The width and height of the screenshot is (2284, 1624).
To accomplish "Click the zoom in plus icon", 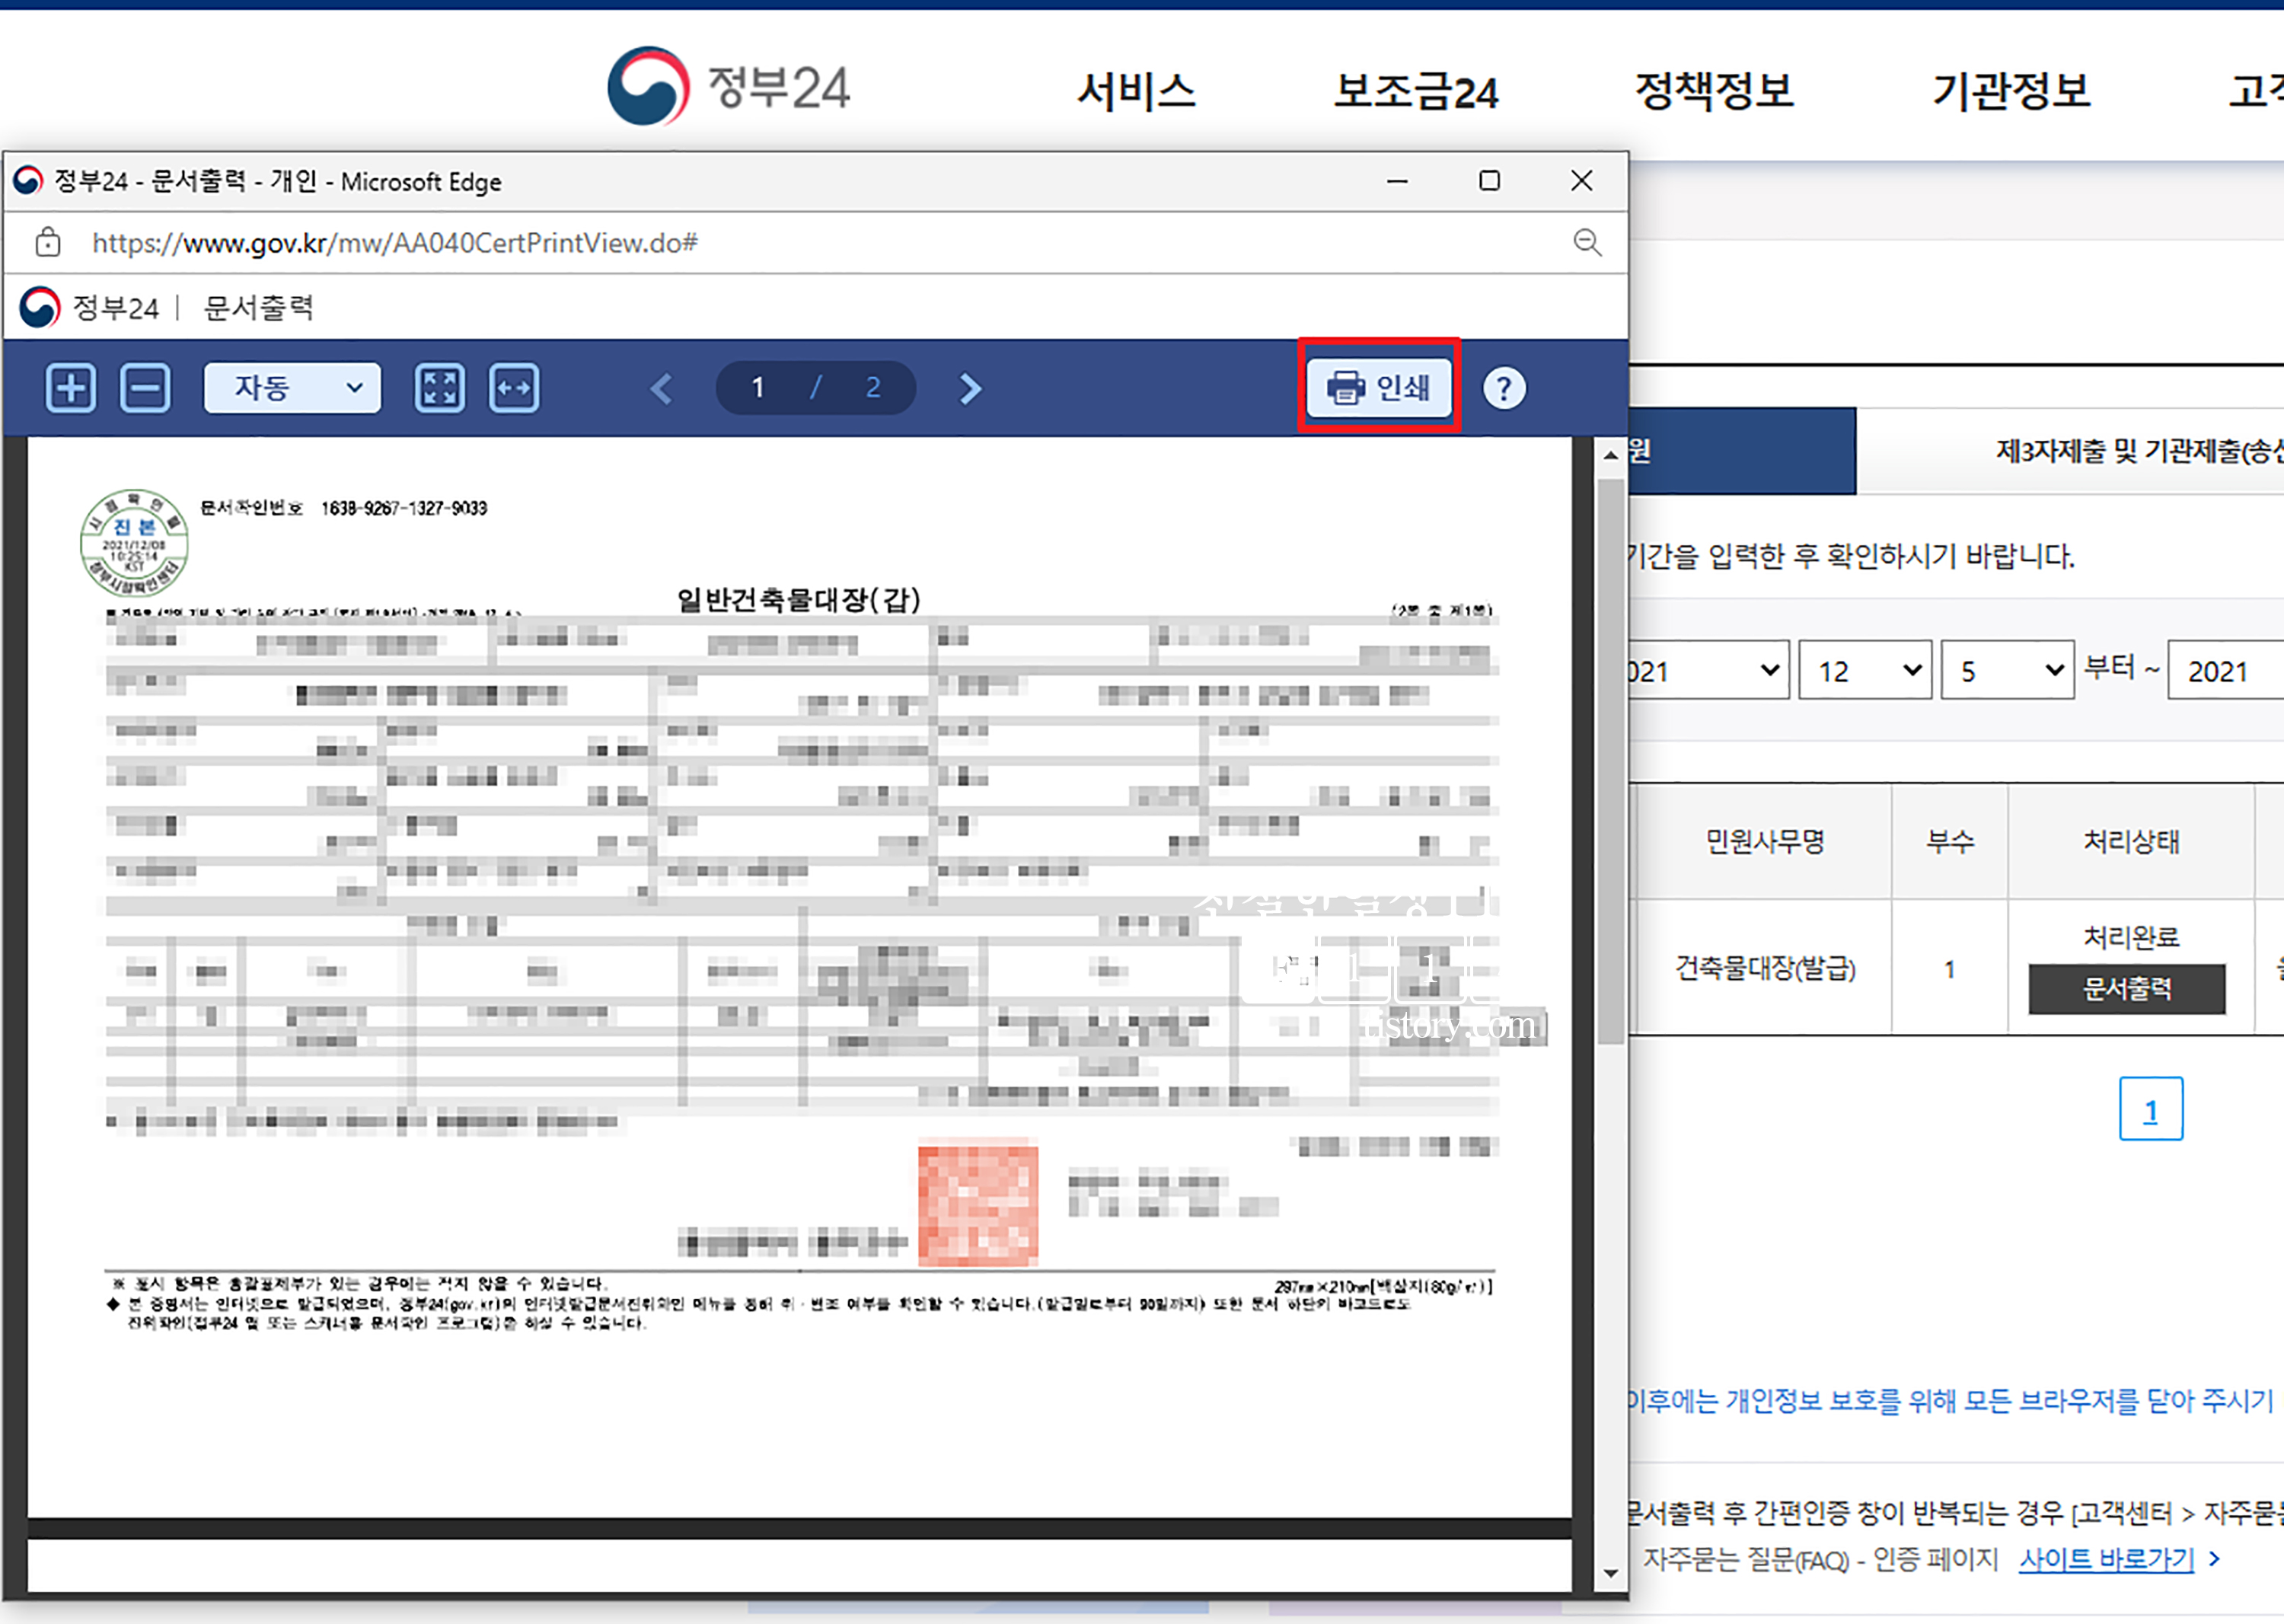I will click(x=71, y=388).
